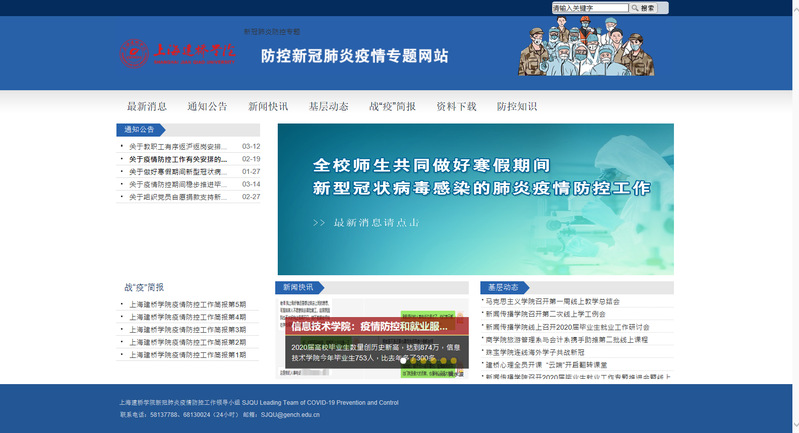Open 上海建桥学院疫情防控工作简报第1期 link

pos(188,355)
